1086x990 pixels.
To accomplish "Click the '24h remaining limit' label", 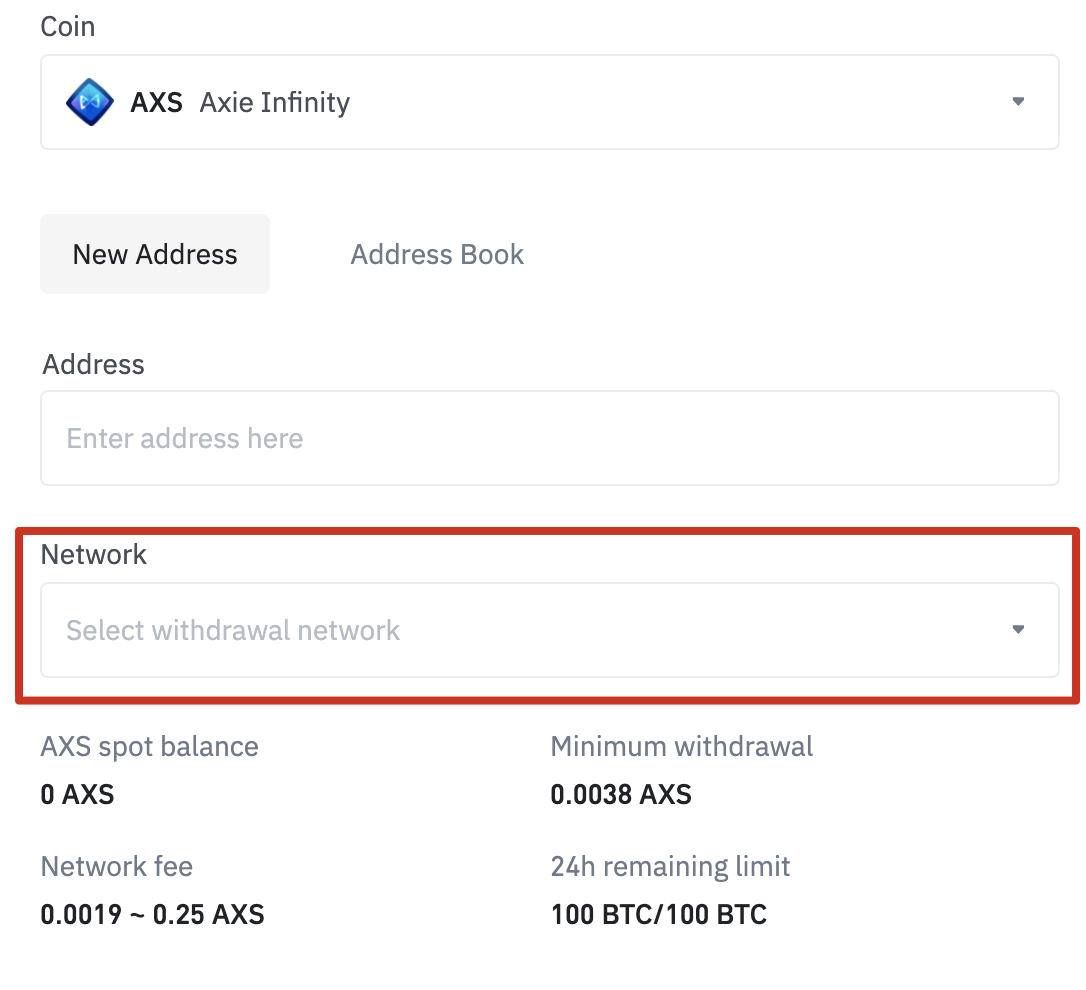I will click(670, 866).
